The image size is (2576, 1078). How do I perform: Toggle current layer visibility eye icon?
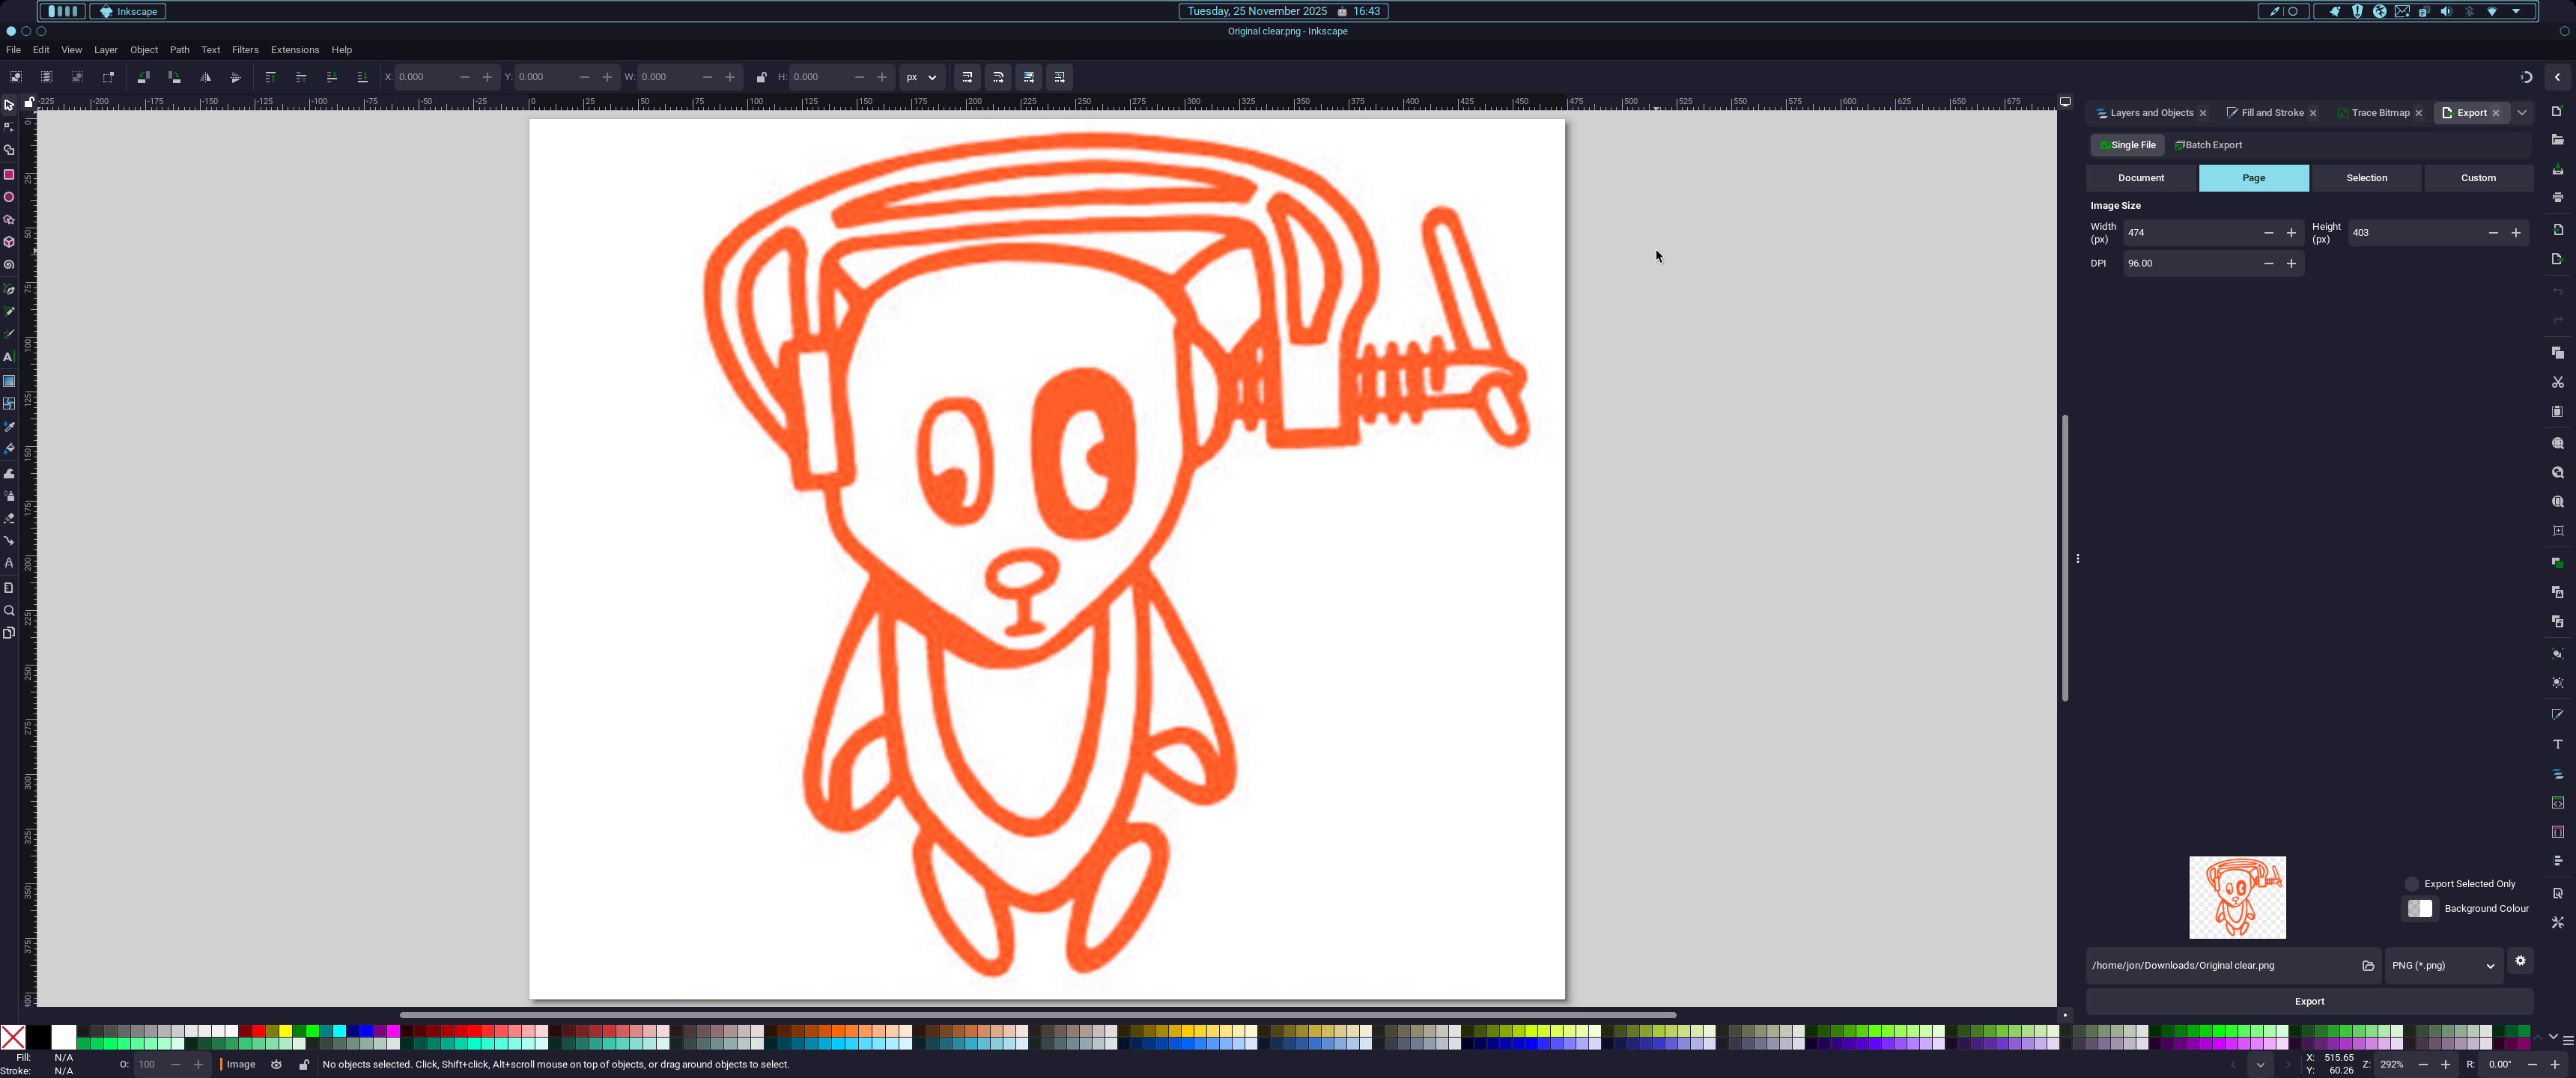pyautogui.click(x=277, y=1065)
